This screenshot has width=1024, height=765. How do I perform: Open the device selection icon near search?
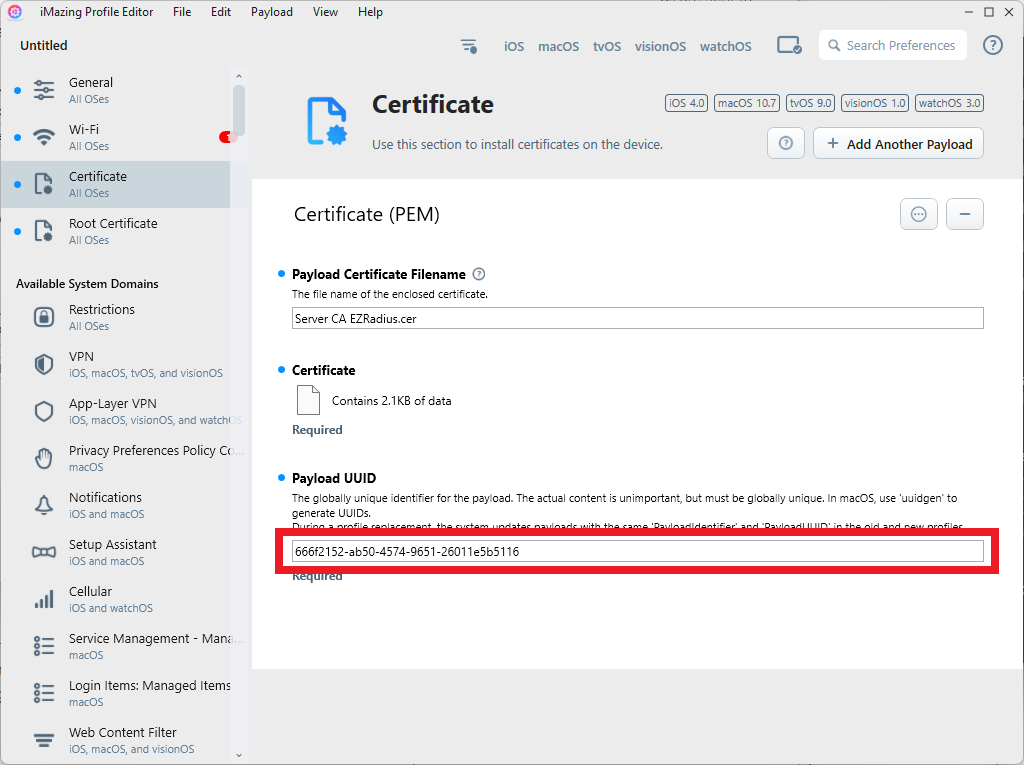(789, 46)
